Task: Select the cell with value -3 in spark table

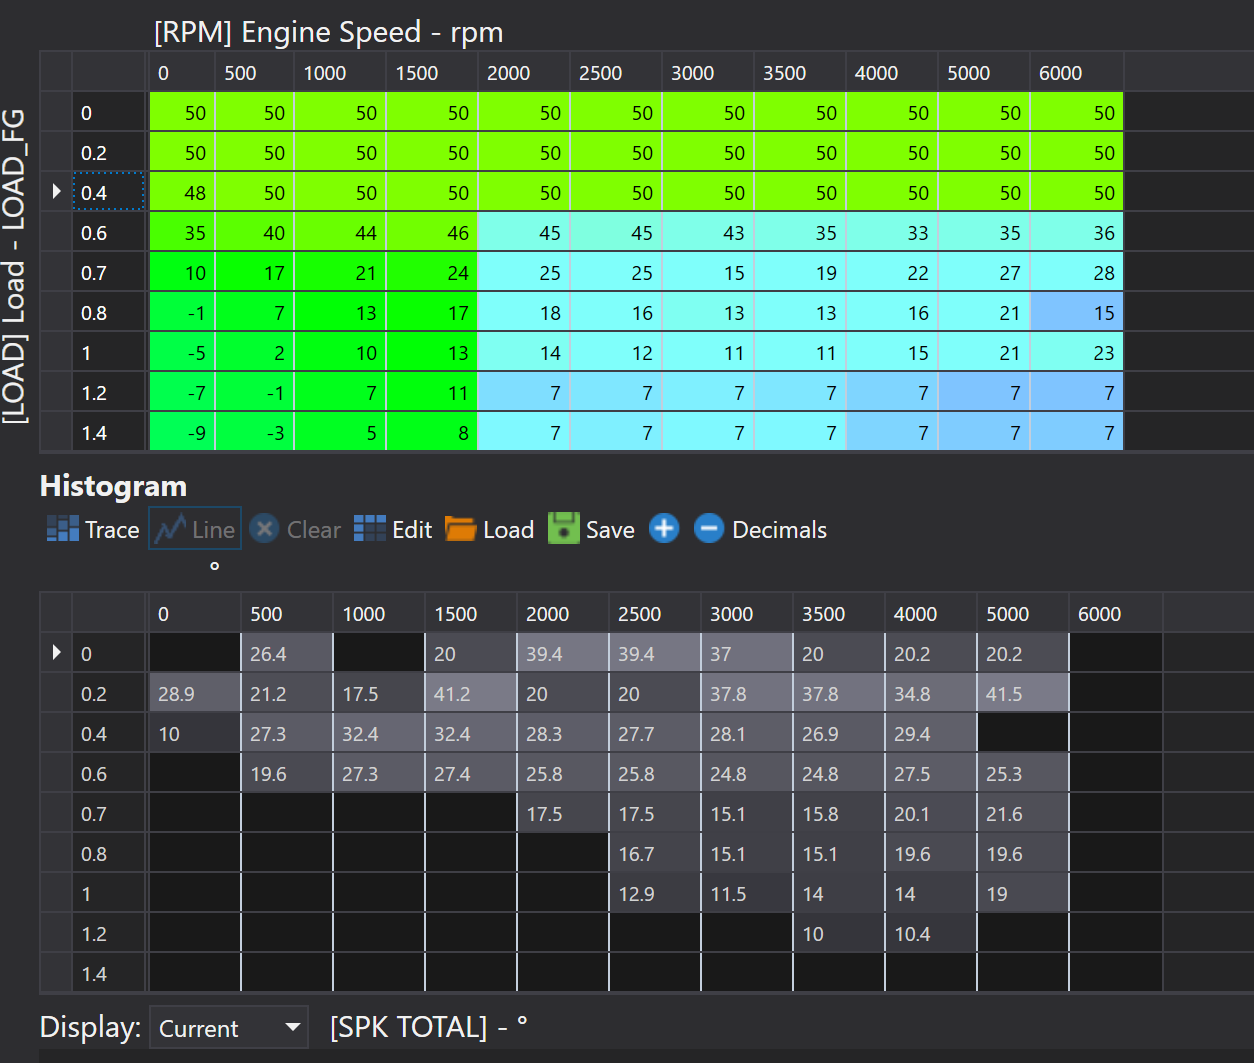Action: pos(254,432)
